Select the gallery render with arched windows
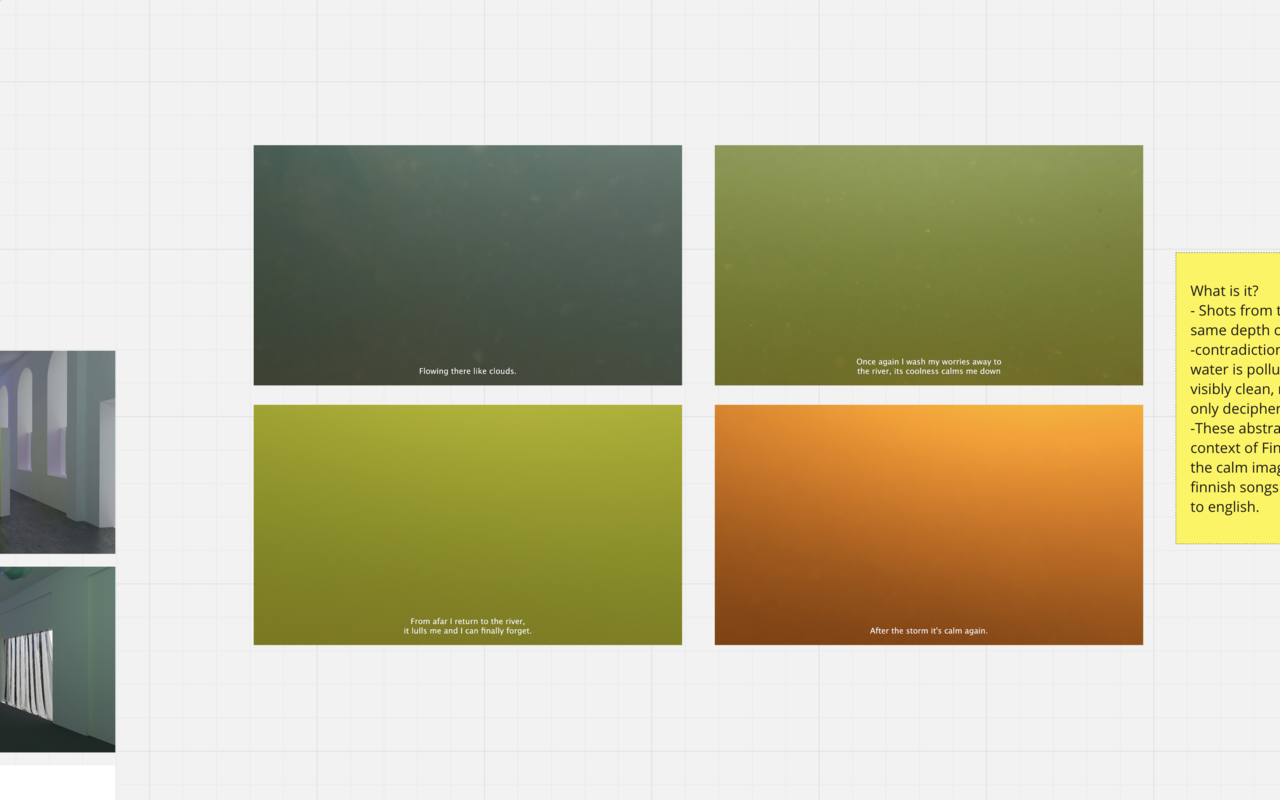Image resolution: width=1280 pixels, height=800 pixels. click(57, 451)
